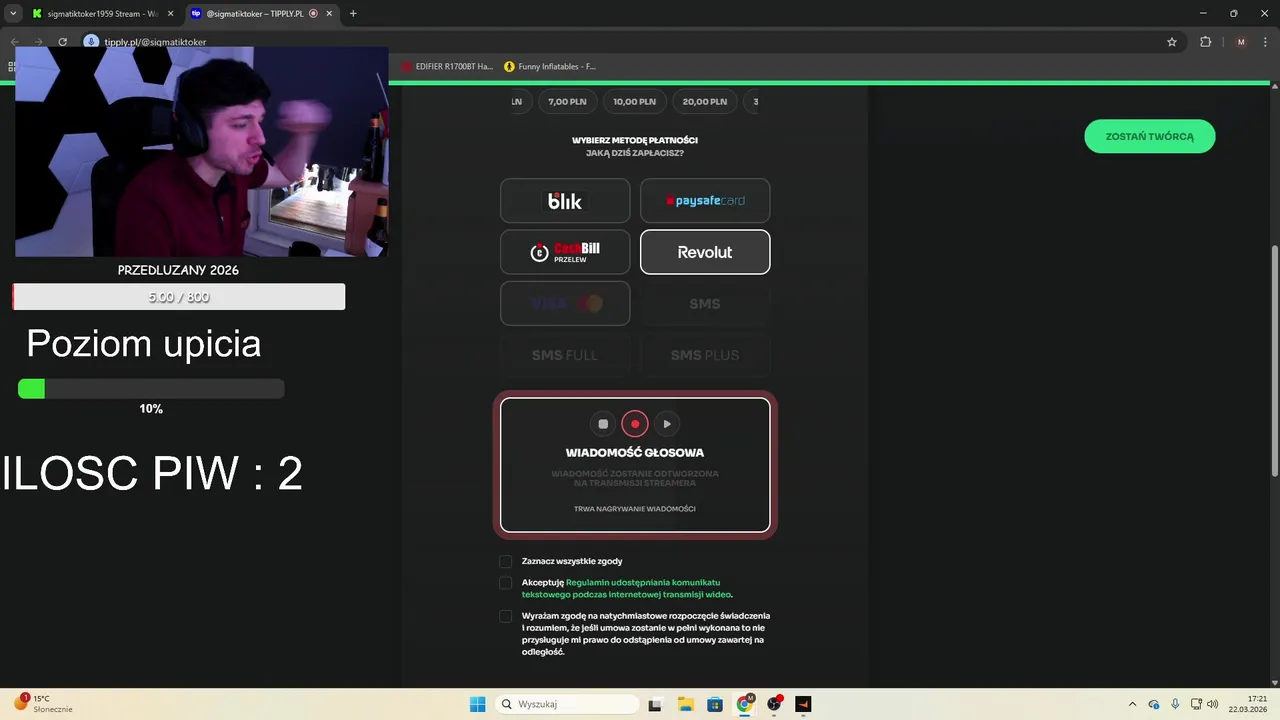Viewport: 1280px width, 720px height.
Task: Pick the SMS PLUS payment option
Action: 705,355
